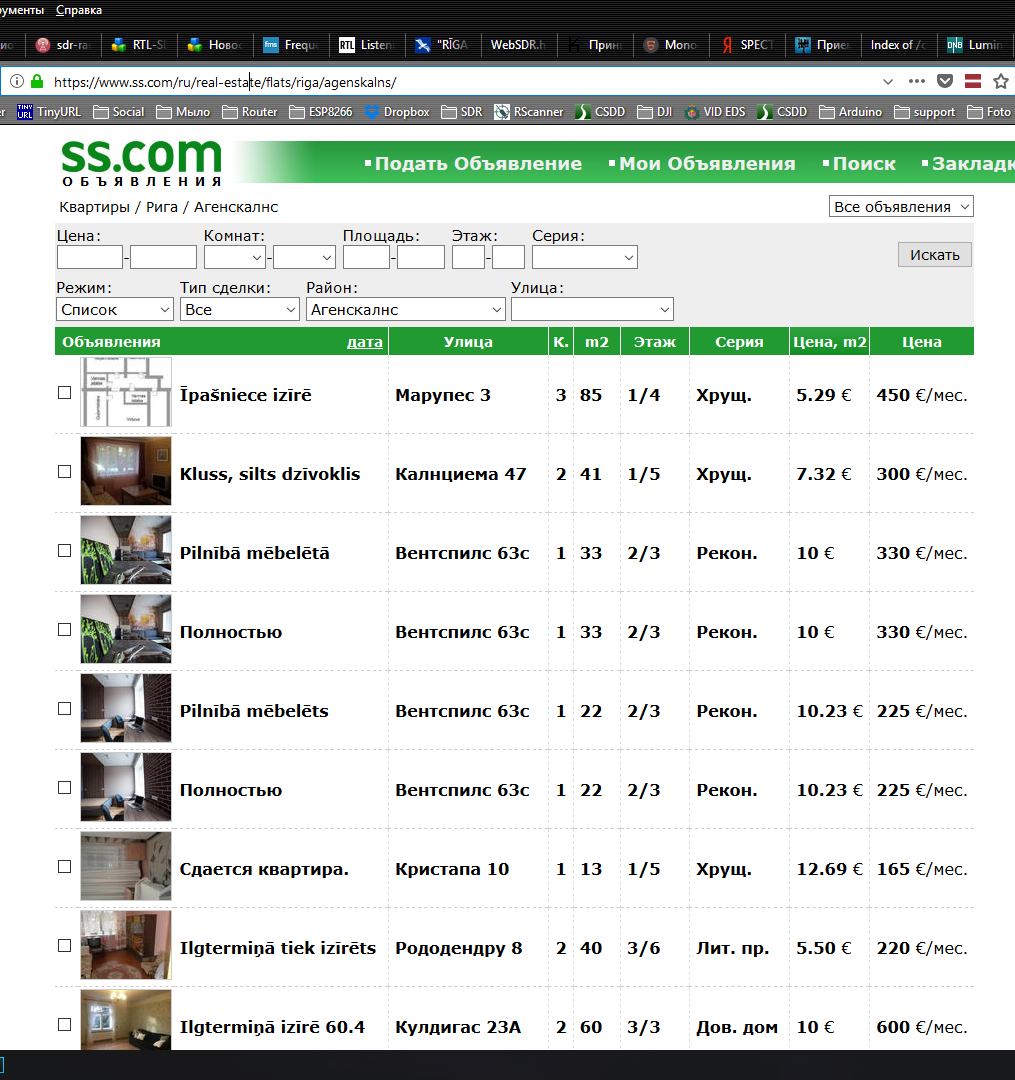Tick the checkbox for Полностью 22 m2 listing
1015x1080 pixels.
65,787
